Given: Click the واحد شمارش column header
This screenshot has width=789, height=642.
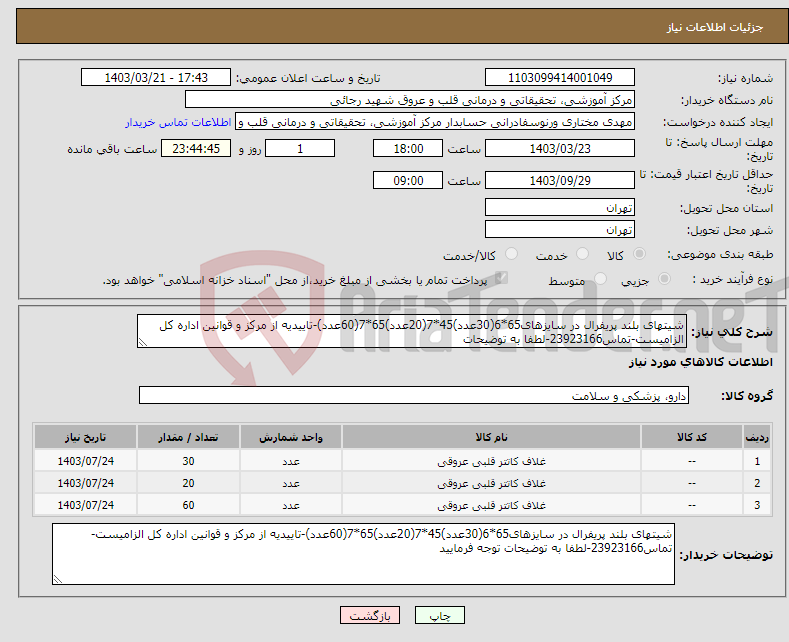Looking at the screenshot, I should (x=291, y=437).
